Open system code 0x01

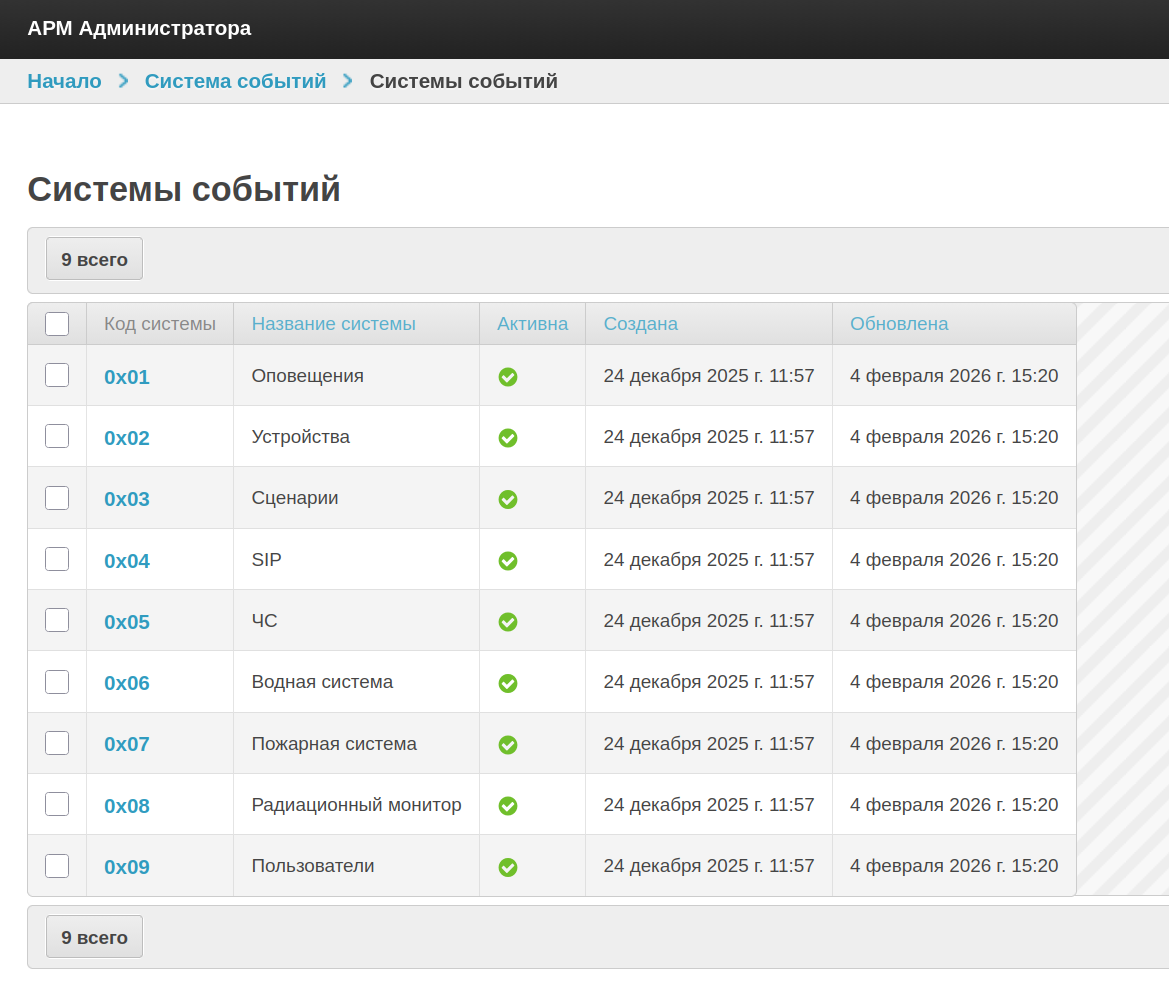pos(127,377)
